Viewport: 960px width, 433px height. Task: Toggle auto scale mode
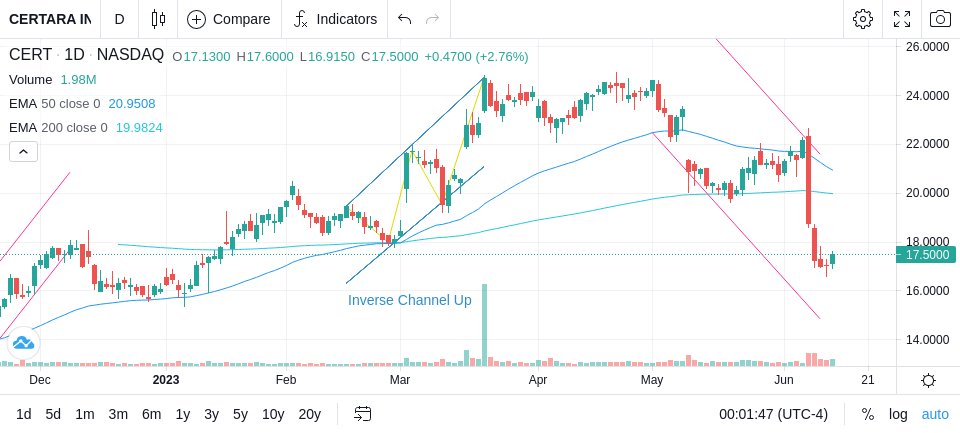(x=935, y=414)
